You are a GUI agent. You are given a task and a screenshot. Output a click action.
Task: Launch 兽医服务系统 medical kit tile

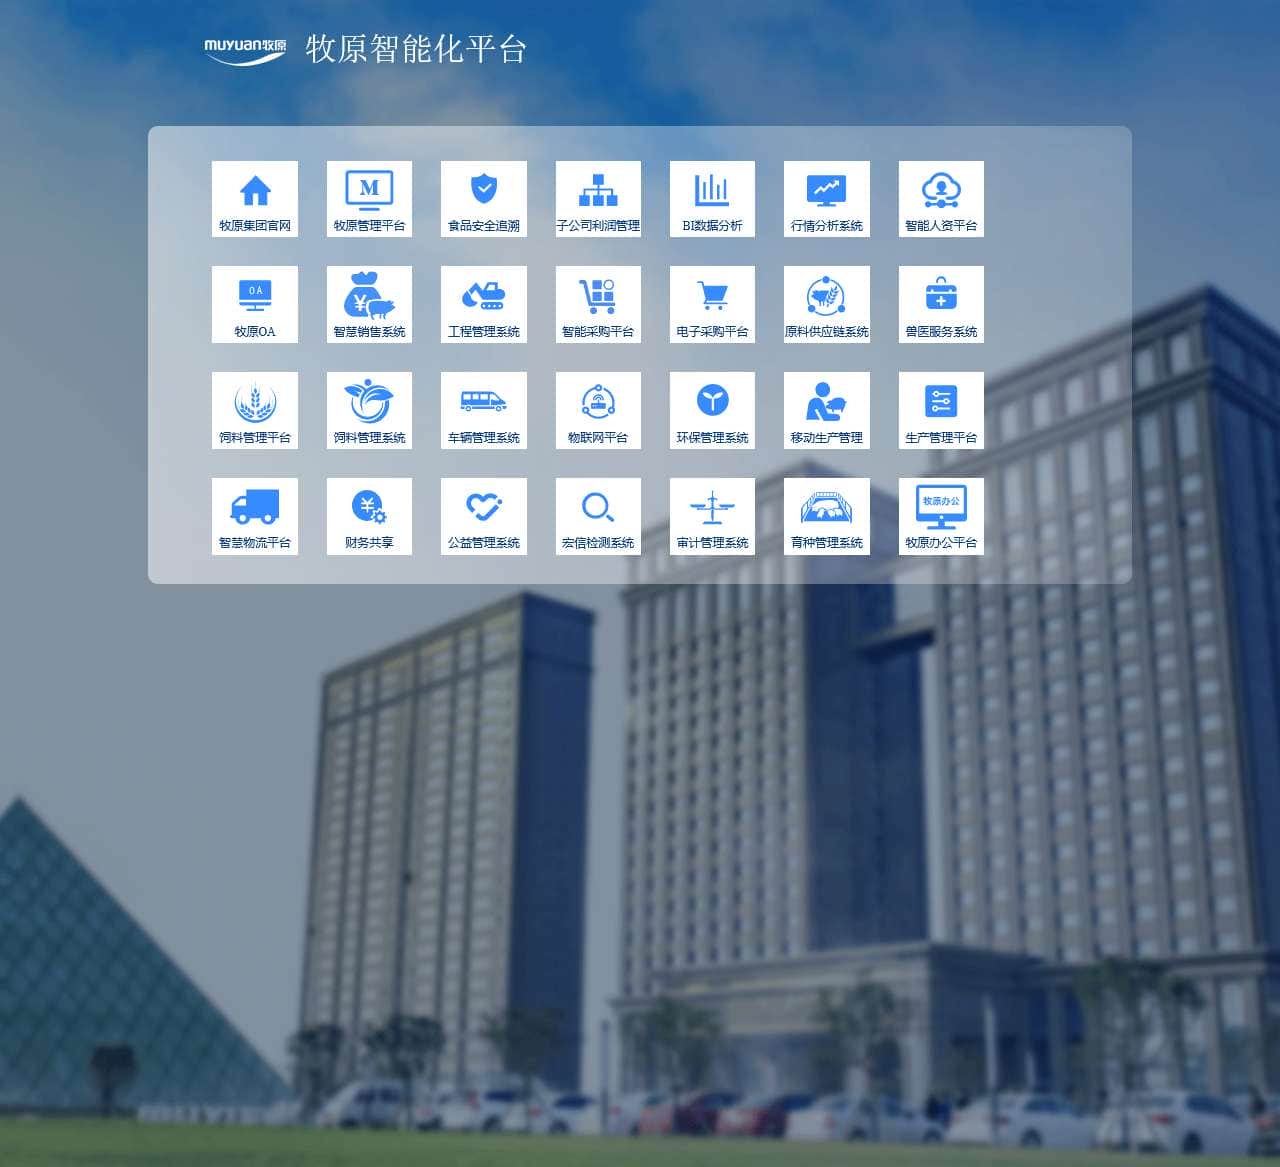click(x=941, y=304)
